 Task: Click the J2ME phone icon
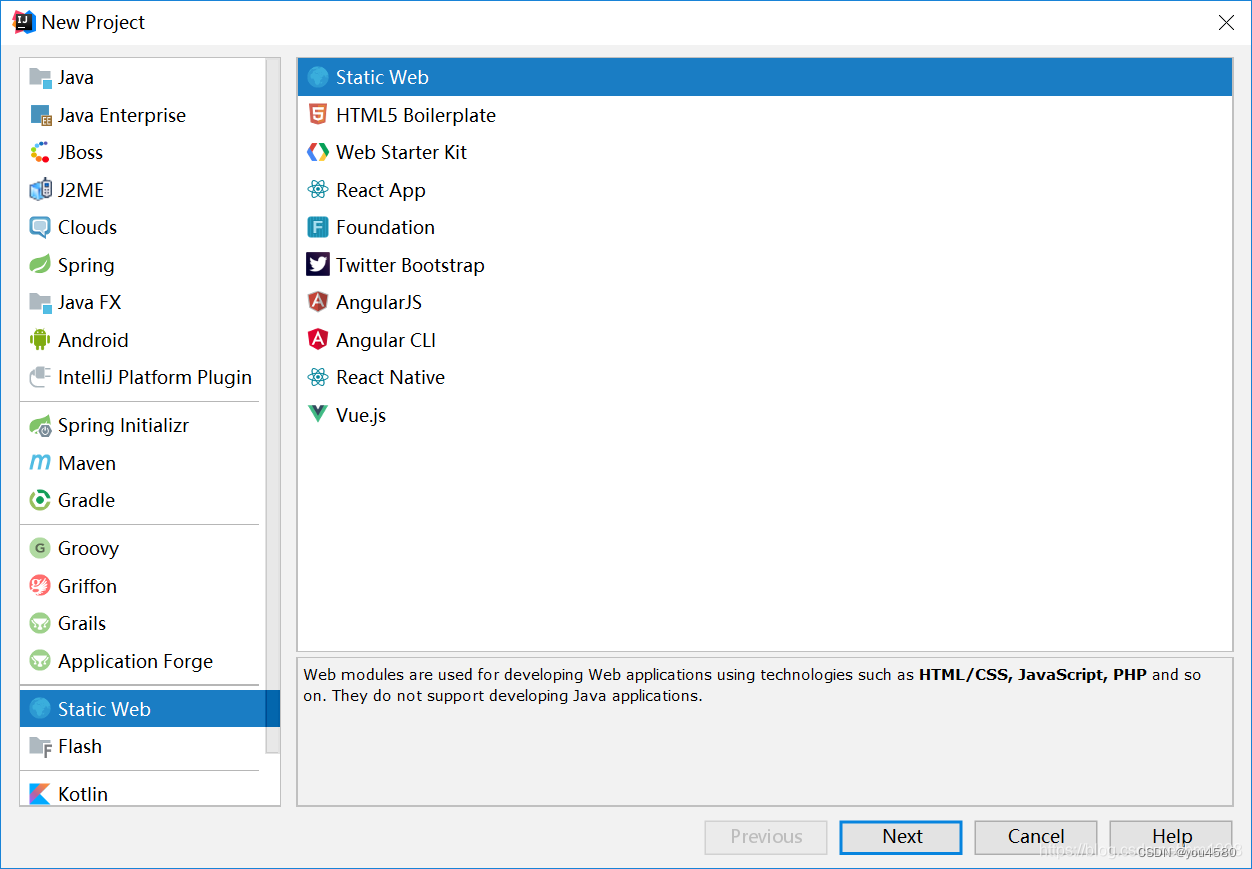(40, 190)
